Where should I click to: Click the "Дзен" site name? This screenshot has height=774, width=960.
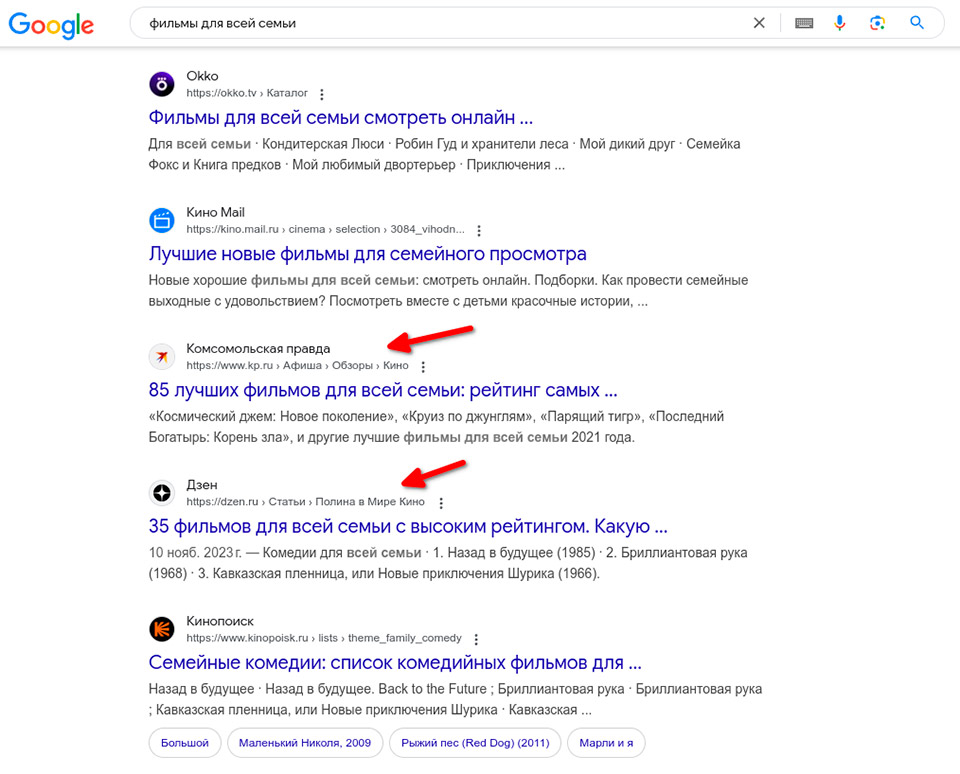[x=202, y=485]
